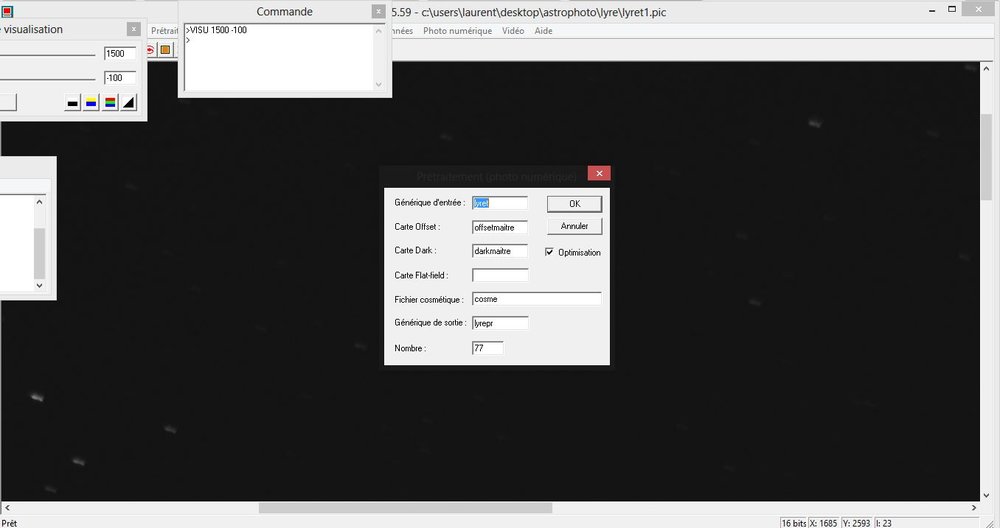
Task: Click the left list panel scrollbar thumb
Action: point(40,253)
